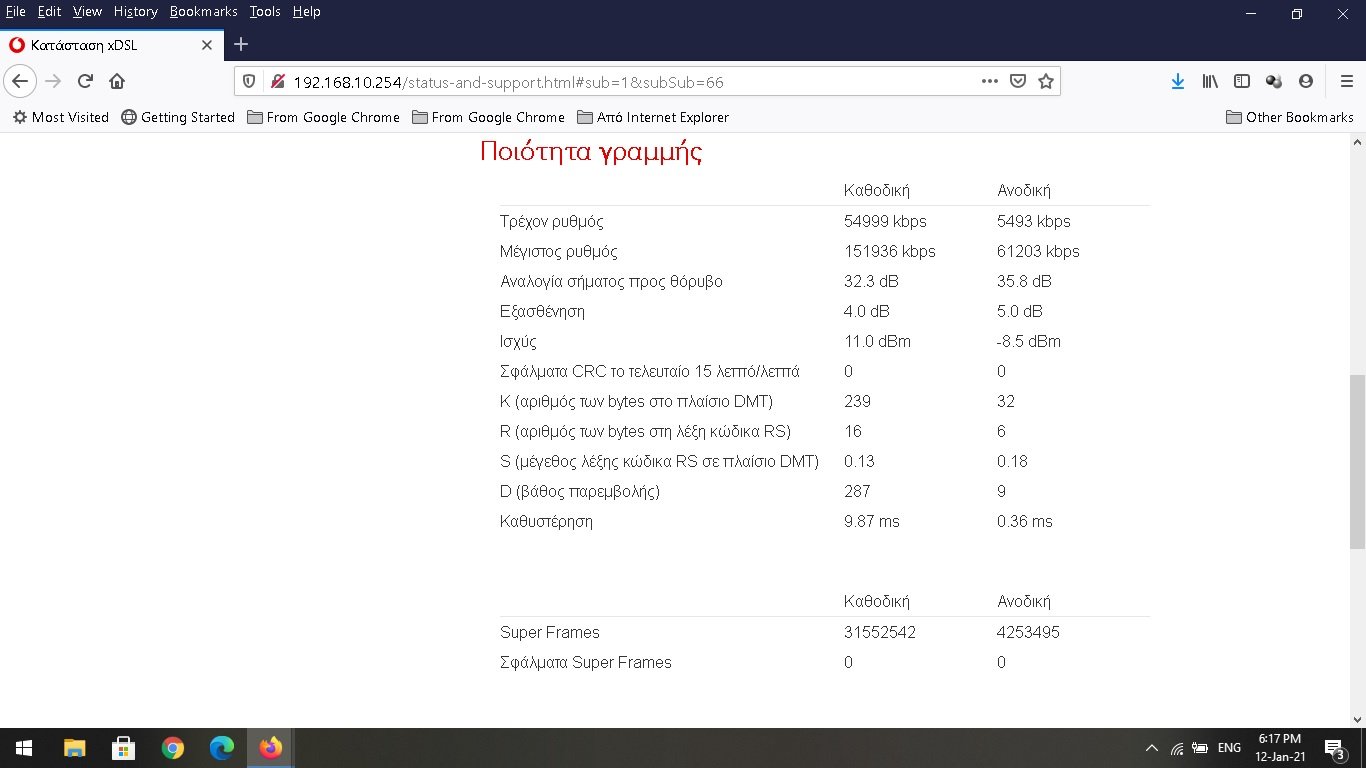Save page to Pocket
Viewport: 1366px width, 768px height.
click(1018, 81)
